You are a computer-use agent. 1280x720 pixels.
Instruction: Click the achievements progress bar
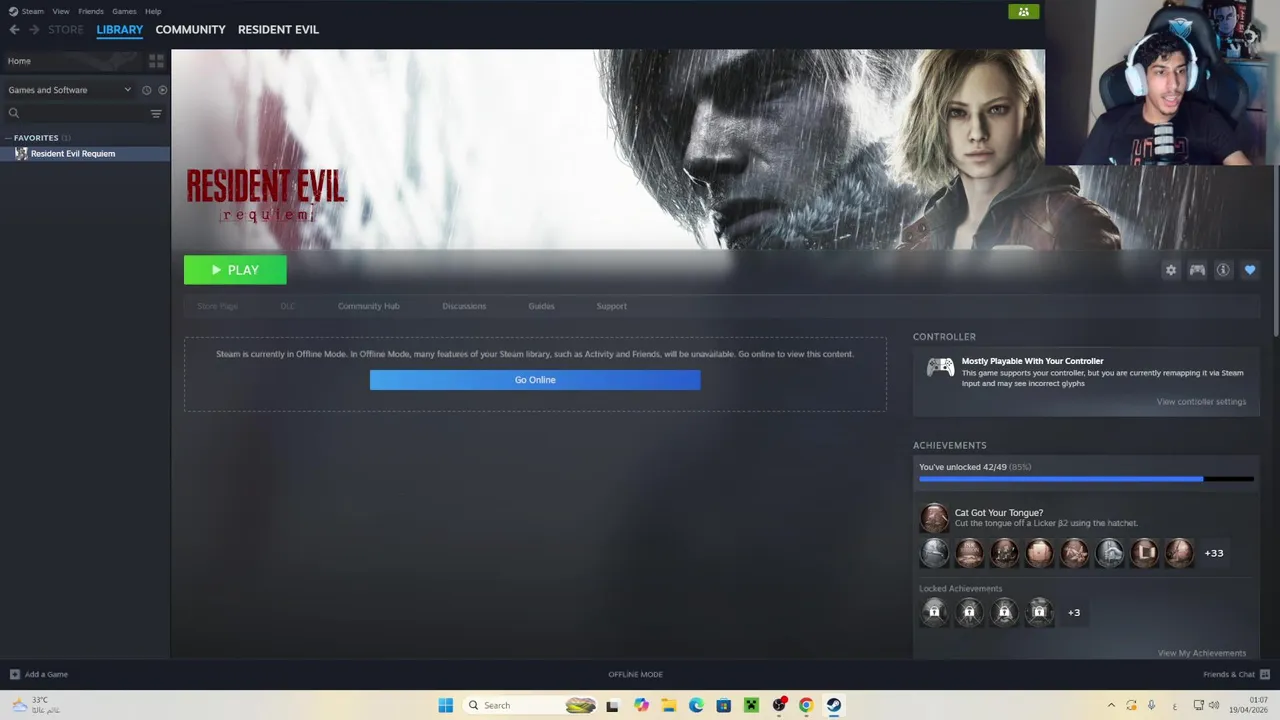(x=1086, y=479)
